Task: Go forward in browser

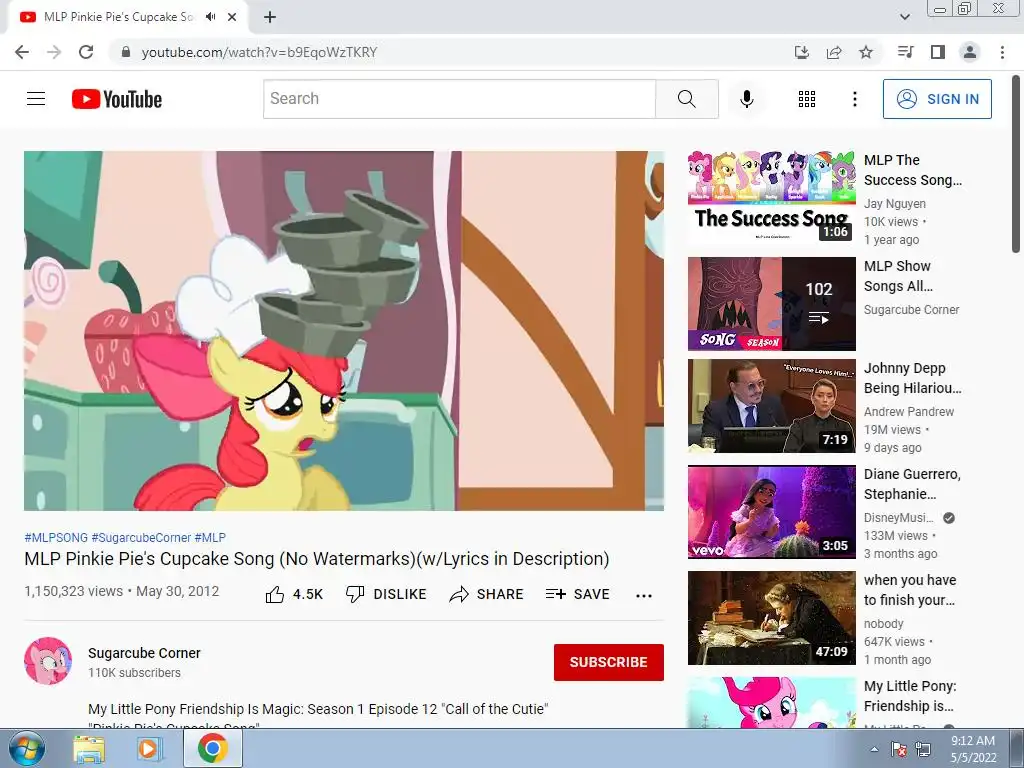Action: click(x=54, y=52)
